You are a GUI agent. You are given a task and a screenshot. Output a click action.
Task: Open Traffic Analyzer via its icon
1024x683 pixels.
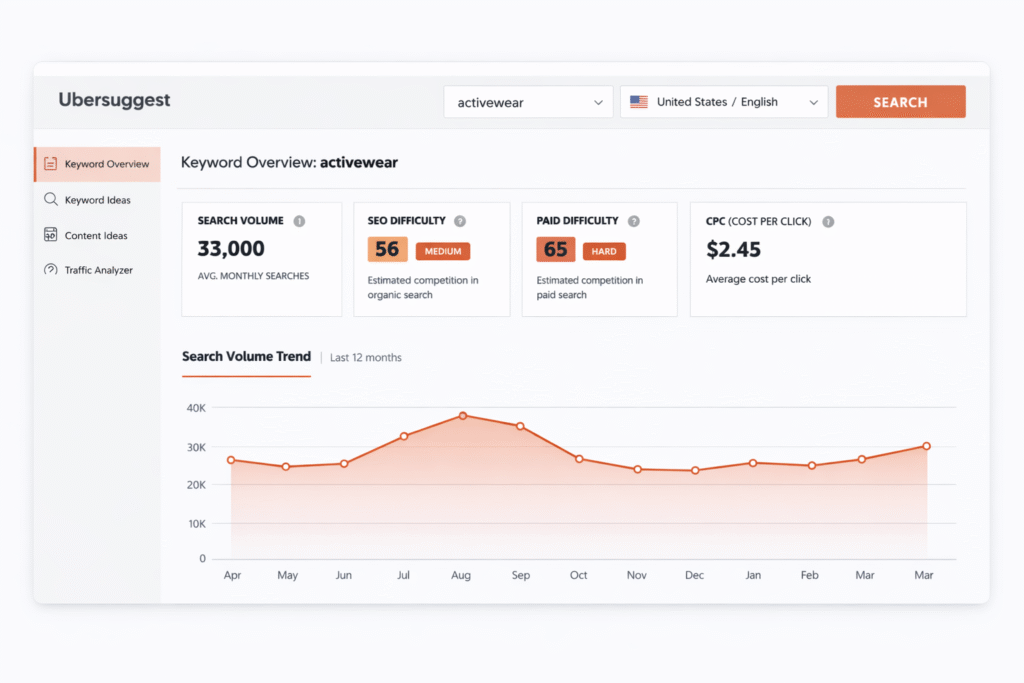[52, 269]
